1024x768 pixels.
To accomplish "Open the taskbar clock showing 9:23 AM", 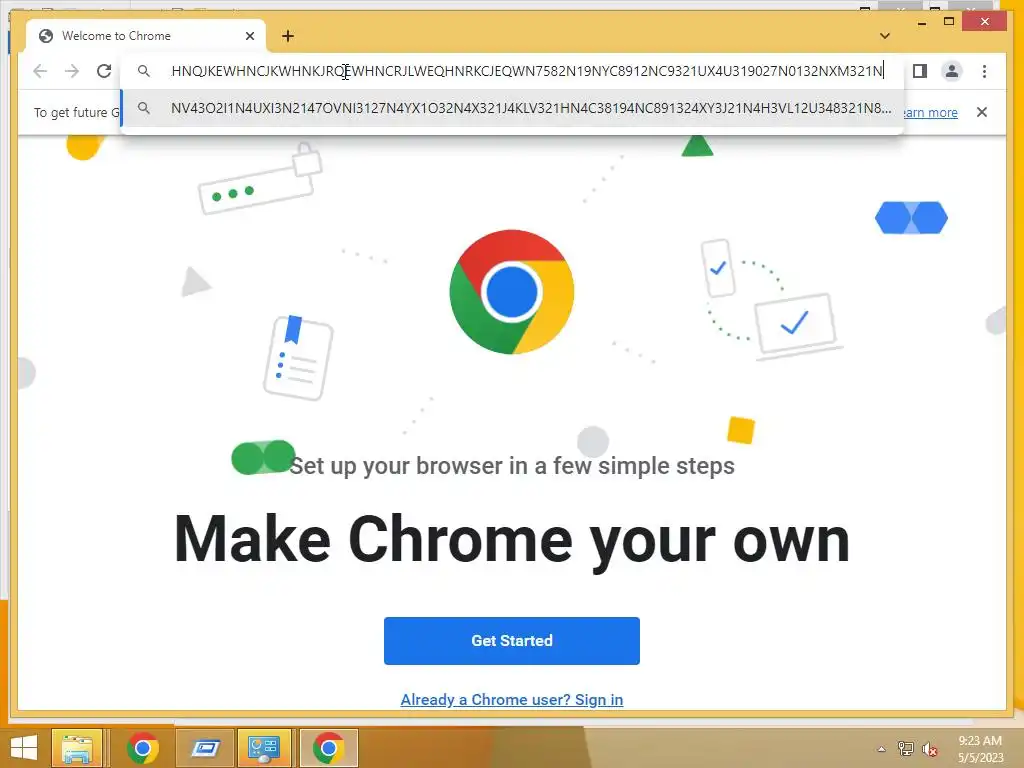I will (x=980, y=748).
